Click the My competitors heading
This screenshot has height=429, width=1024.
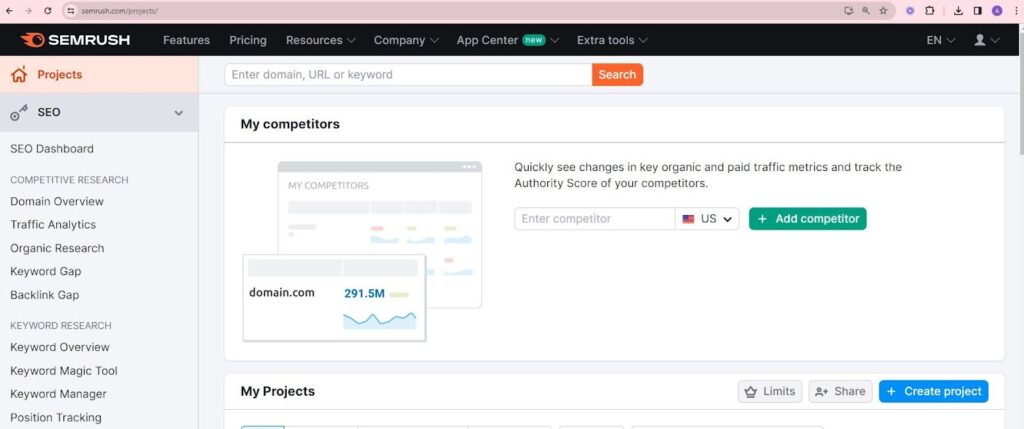(x=290, y=124)
